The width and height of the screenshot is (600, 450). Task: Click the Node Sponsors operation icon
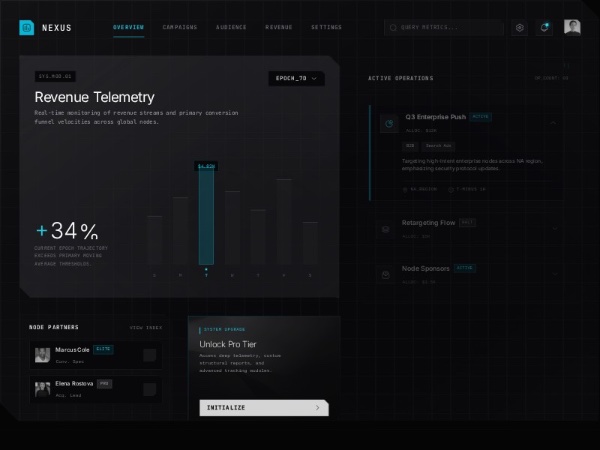pos(387,274)
